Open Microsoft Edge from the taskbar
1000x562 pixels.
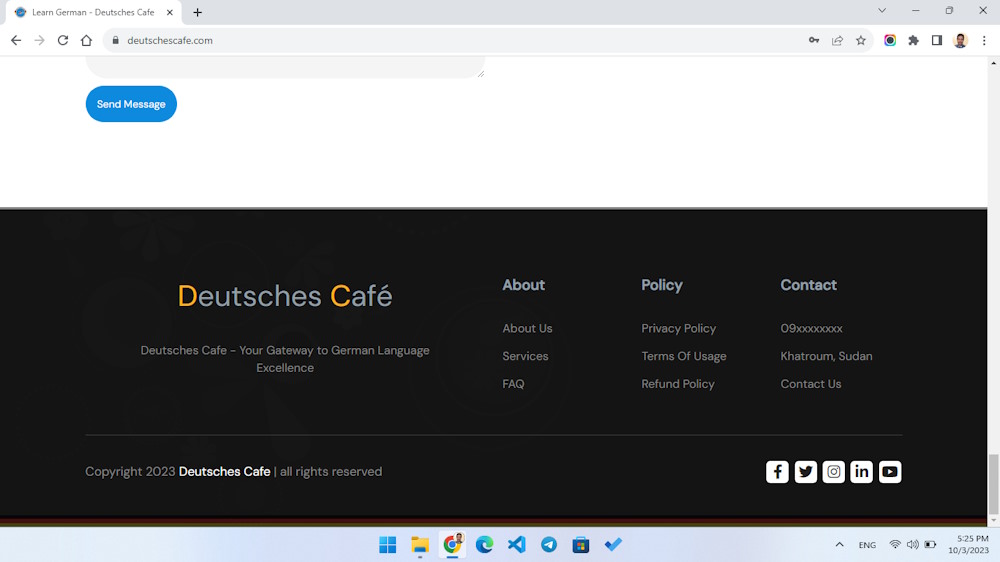[x=484, y=545]
